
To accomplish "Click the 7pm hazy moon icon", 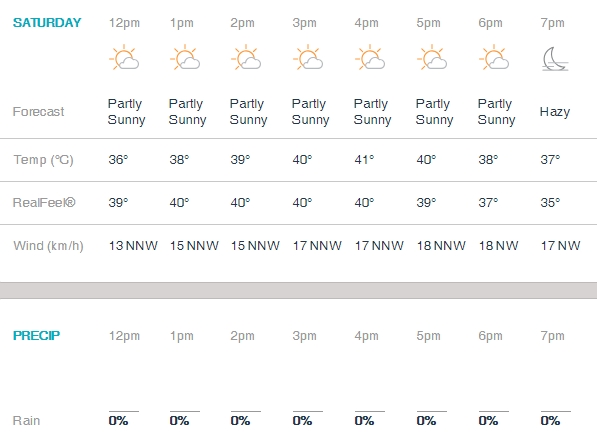I will pos(555,59).
